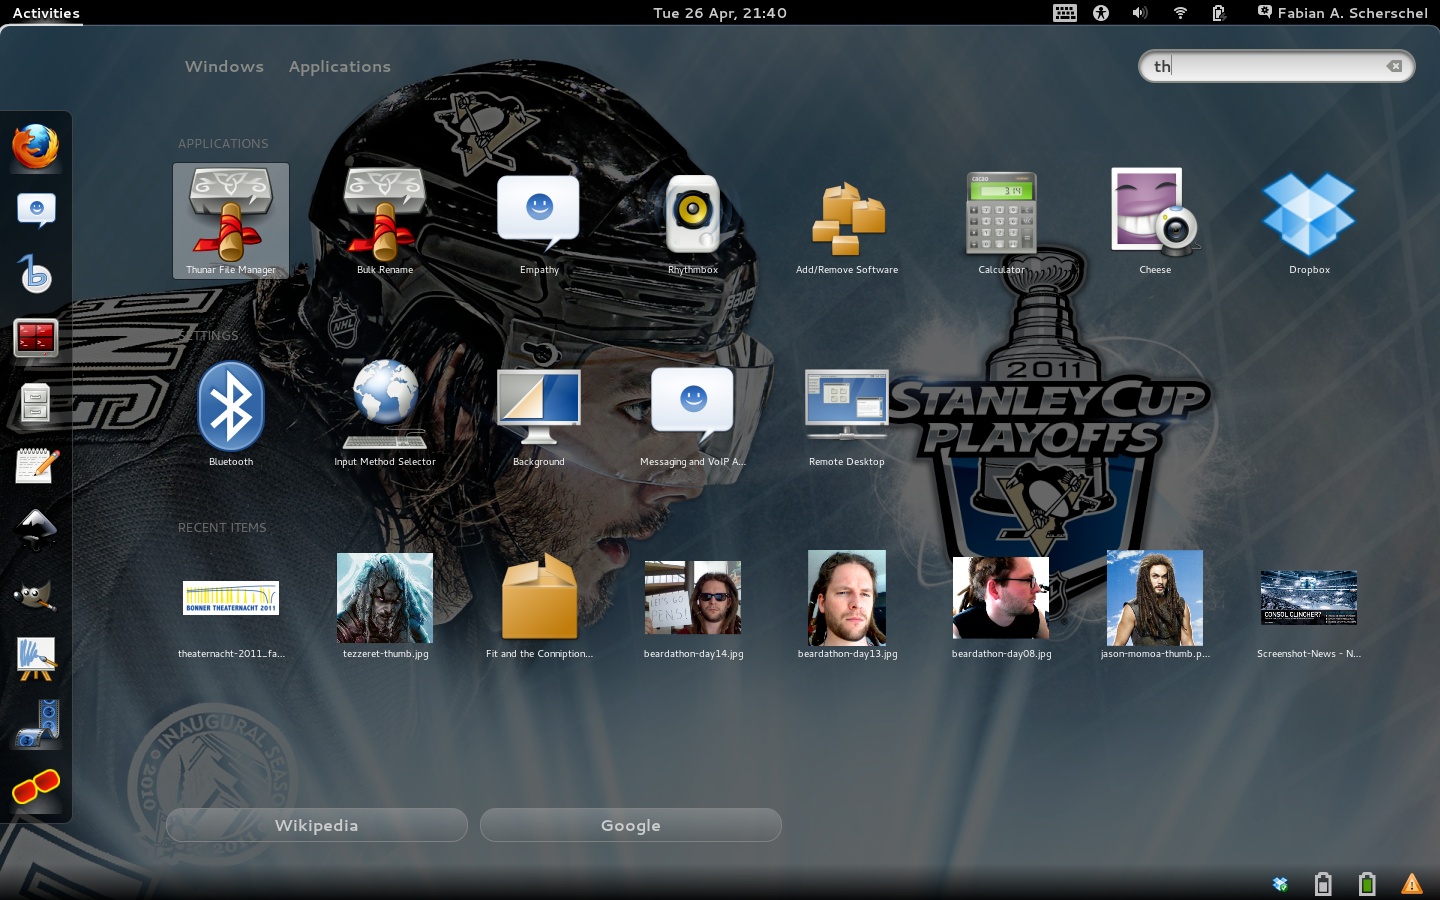Open Dropbox from the application results

(1309, 213)
